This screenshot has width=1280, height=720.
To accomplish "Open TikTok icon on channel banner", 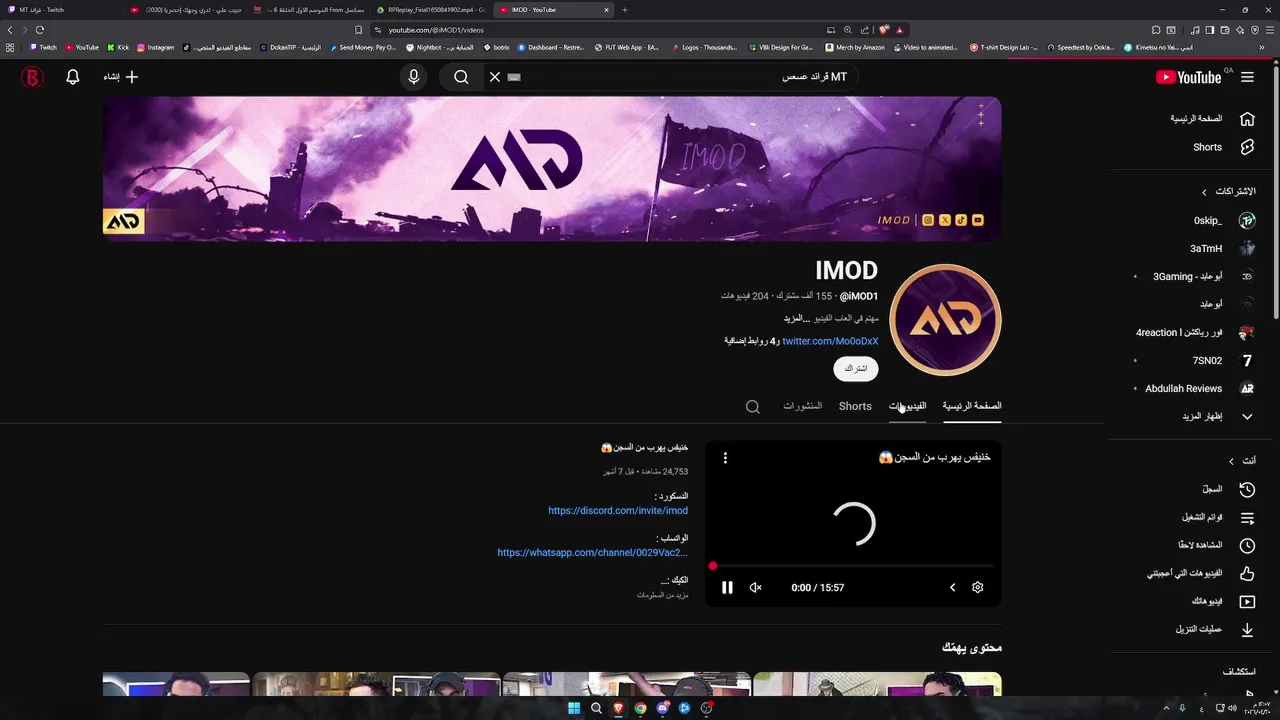I will pos(961,220).
